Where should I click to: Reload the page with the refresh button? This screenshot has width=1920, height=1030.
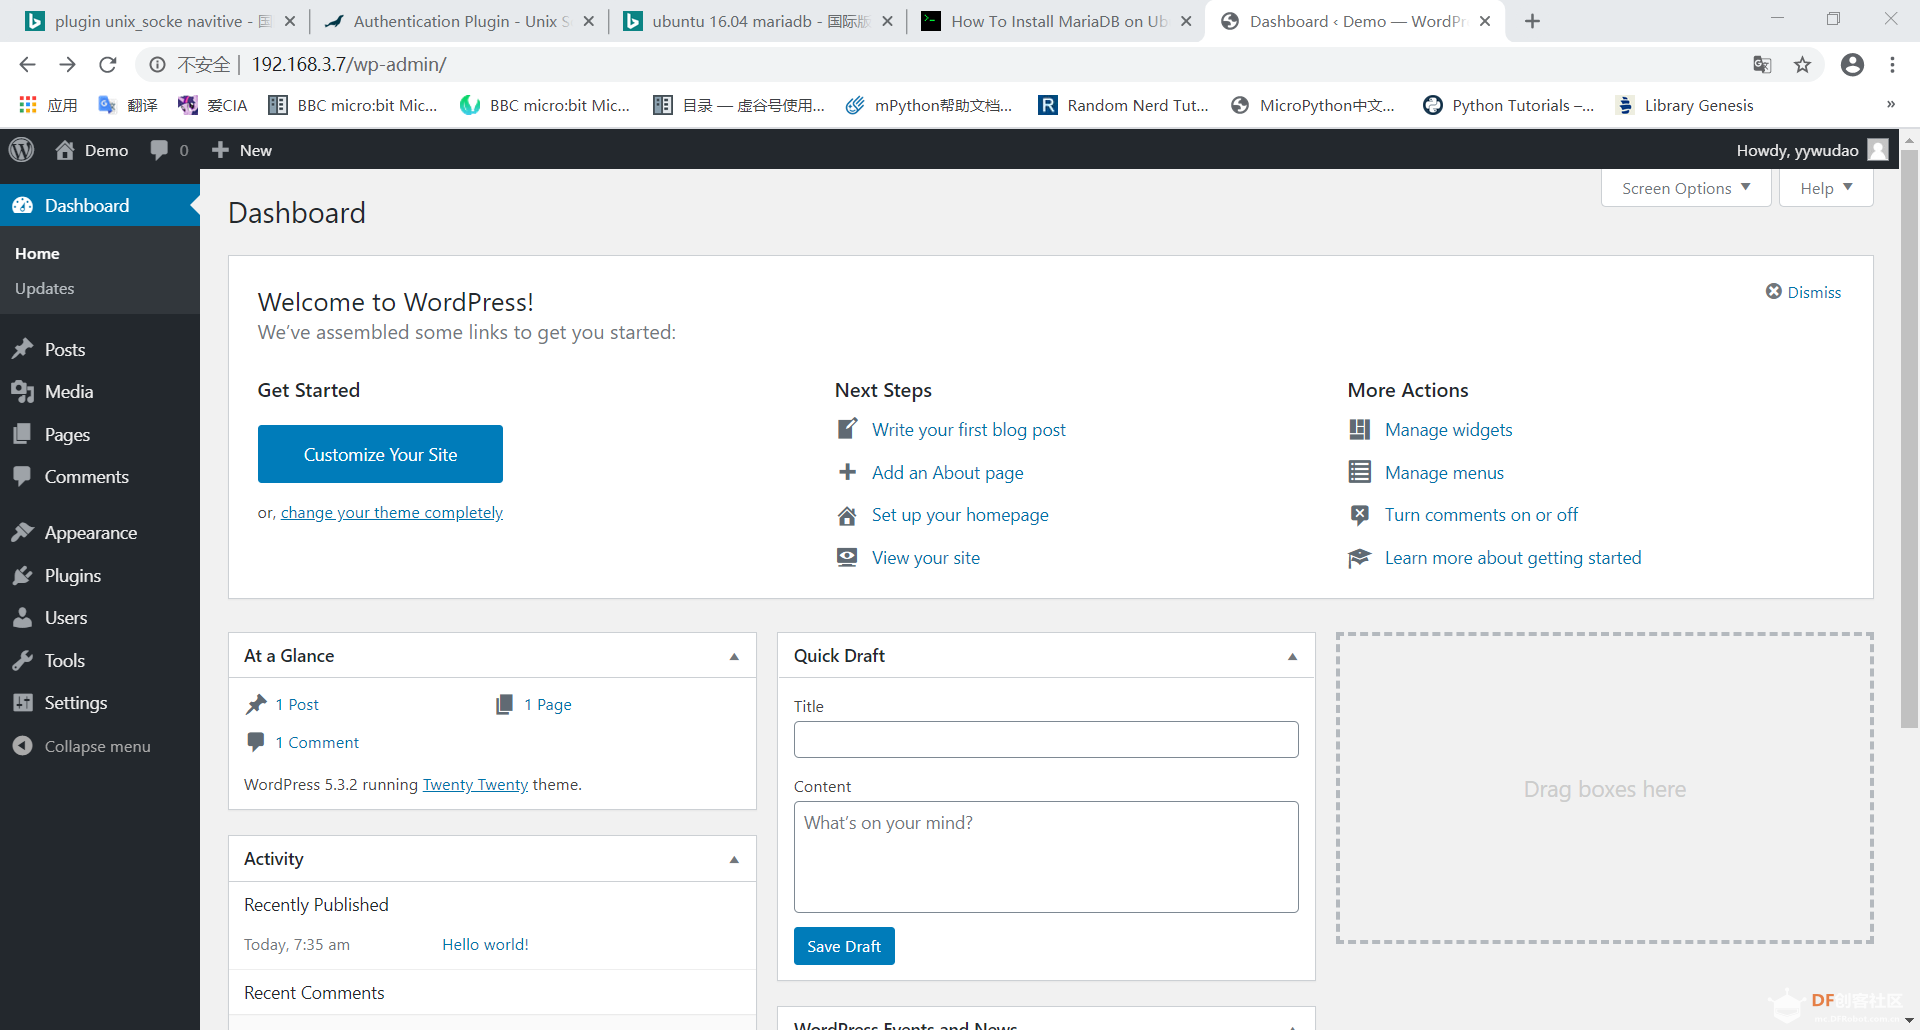point(108,65)
